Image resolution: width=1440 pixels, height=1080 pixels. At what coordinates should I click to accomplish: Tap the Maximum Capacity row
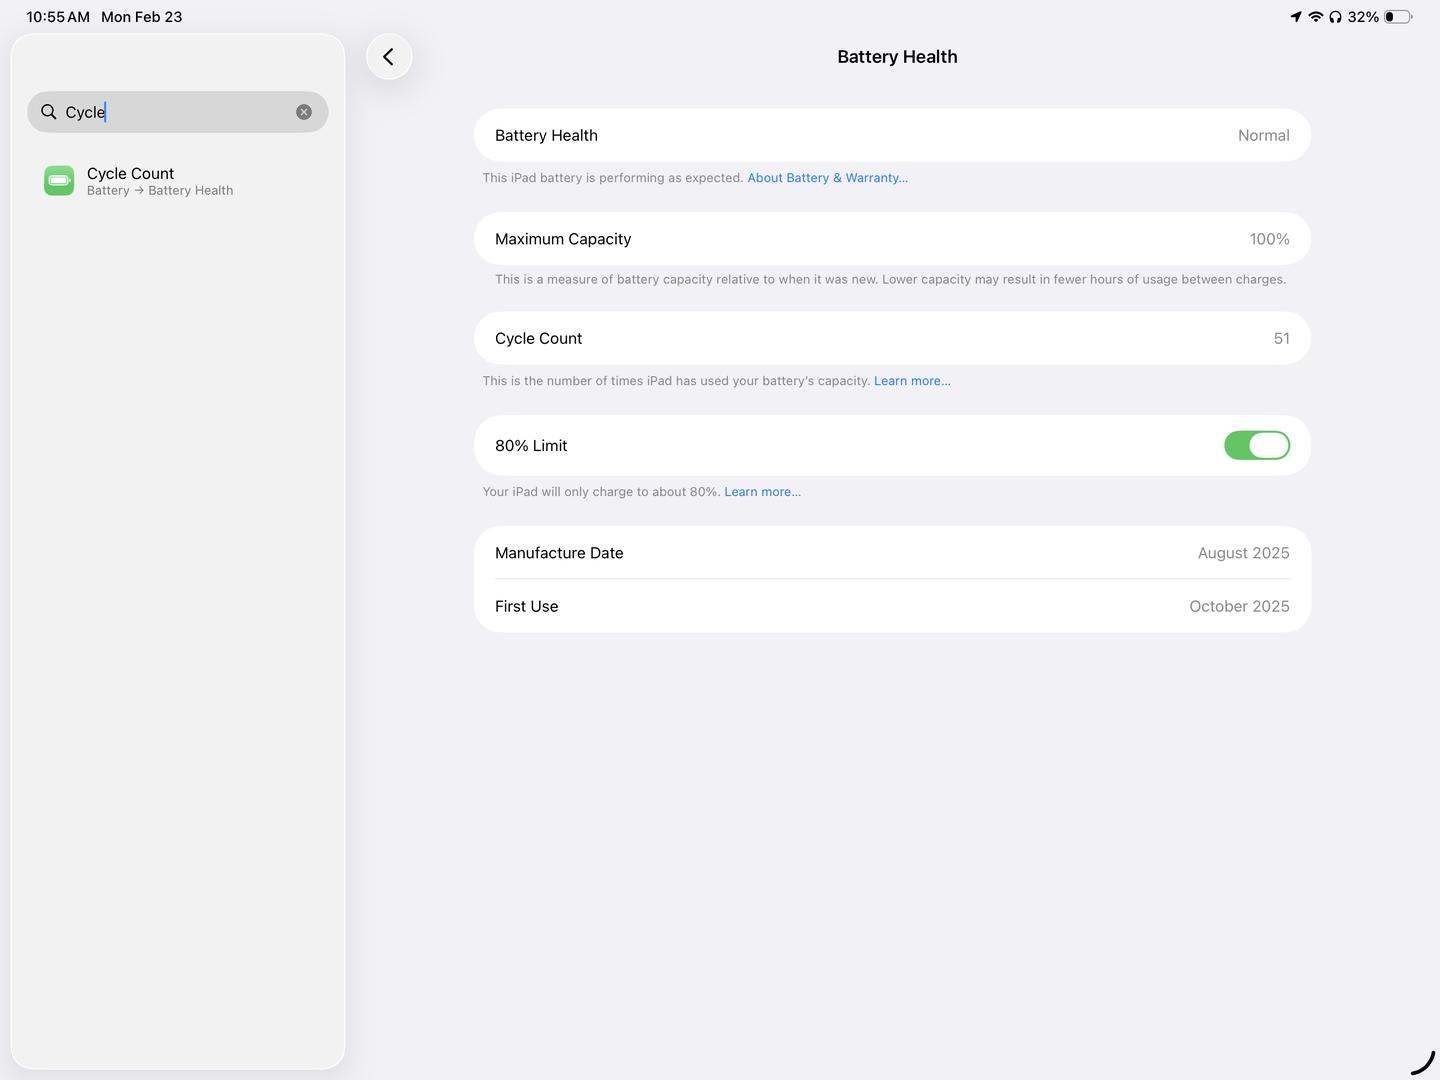(x=892, y=239)
